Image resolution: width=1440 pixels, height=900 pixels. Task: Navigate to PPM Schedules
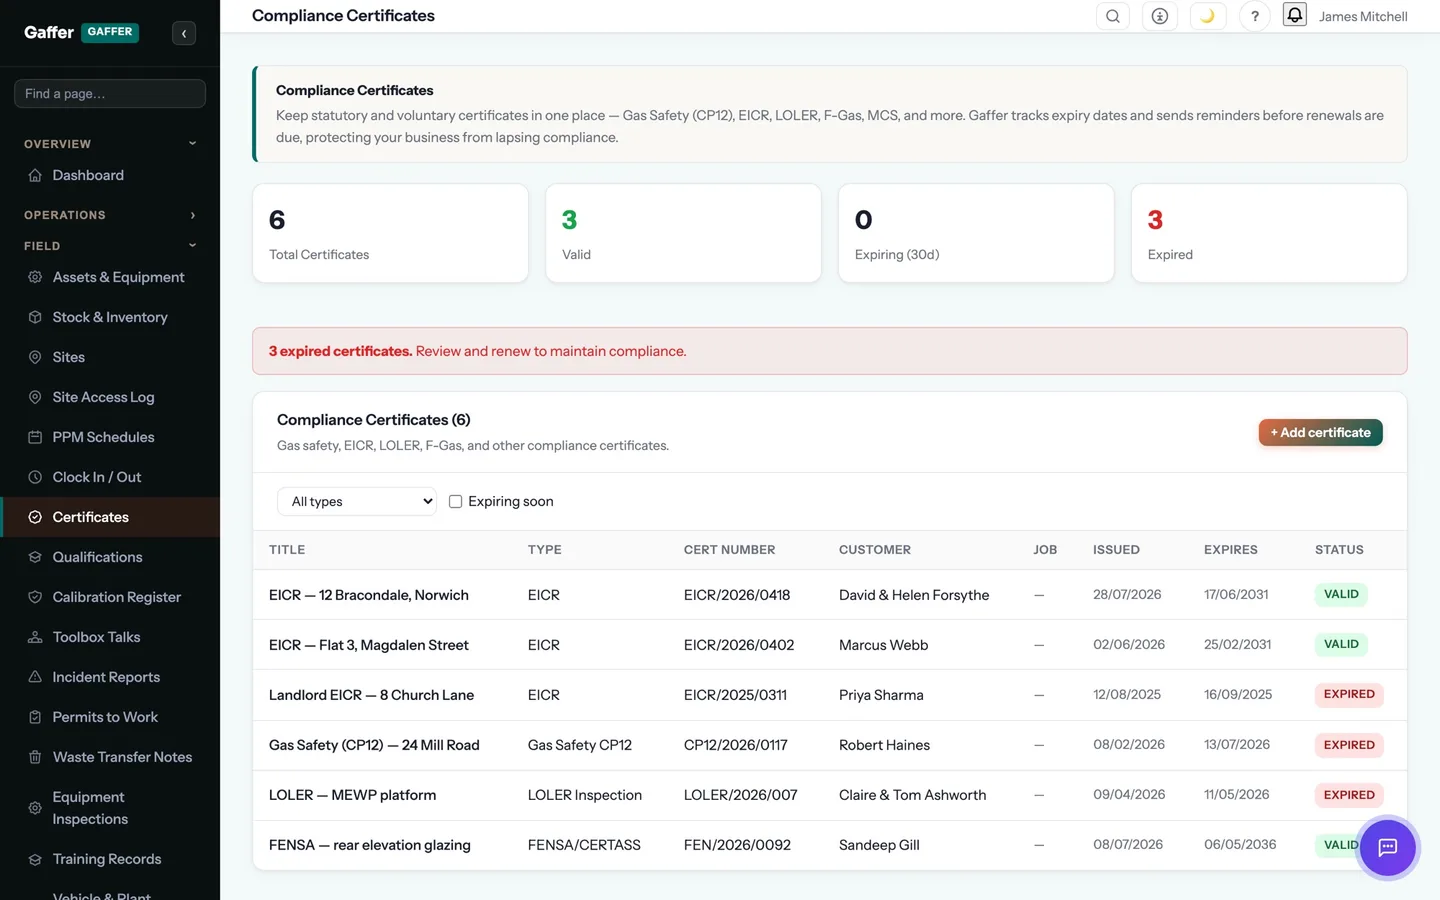tap(110, 437)
